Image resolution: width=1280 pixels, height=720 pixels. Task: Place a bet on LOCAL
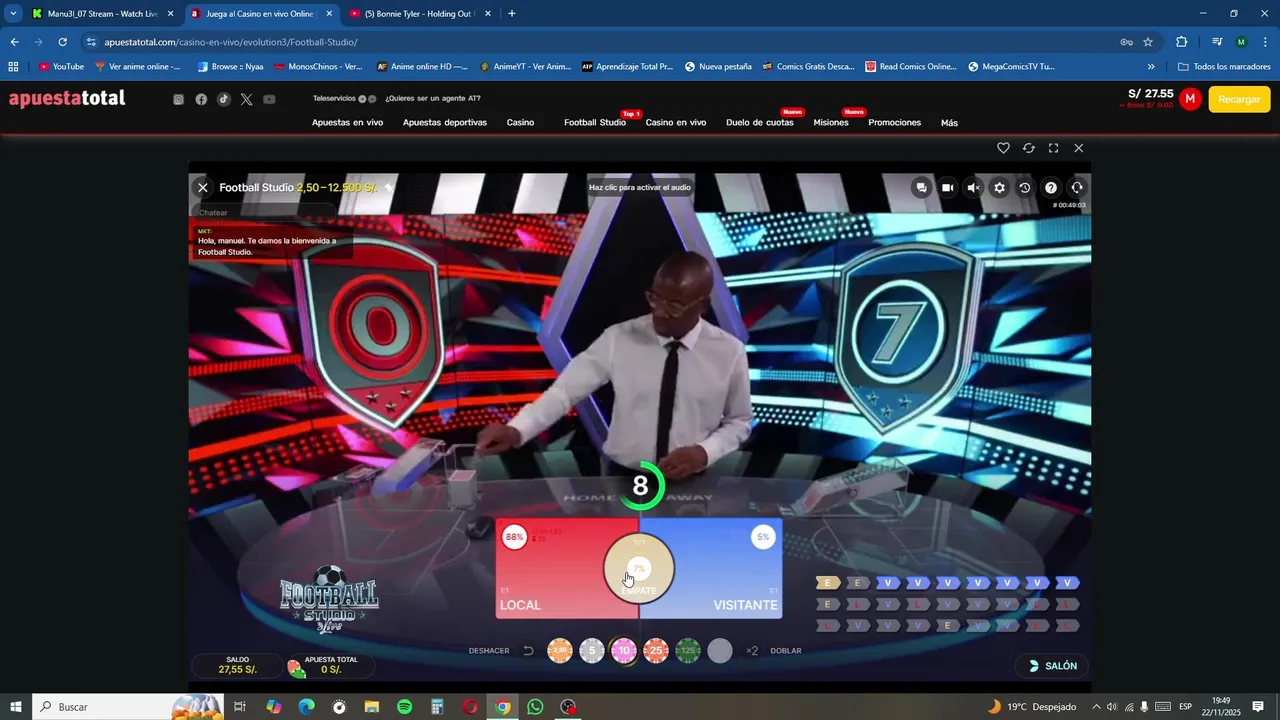[552, 568]
